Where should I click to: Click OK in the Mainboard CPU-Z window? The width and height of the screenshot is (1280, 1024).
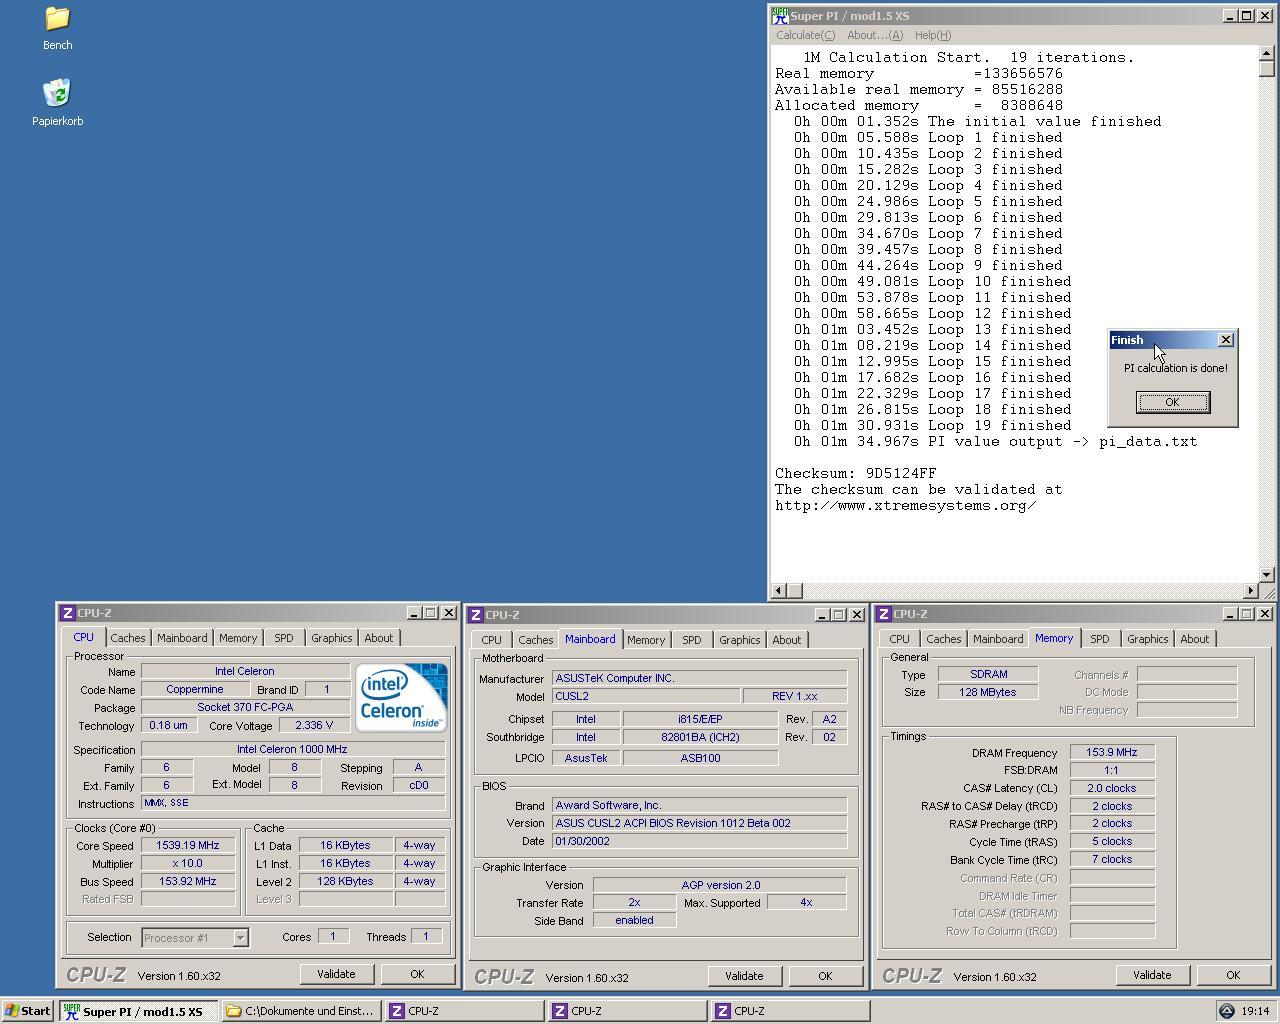pos(825,976)
